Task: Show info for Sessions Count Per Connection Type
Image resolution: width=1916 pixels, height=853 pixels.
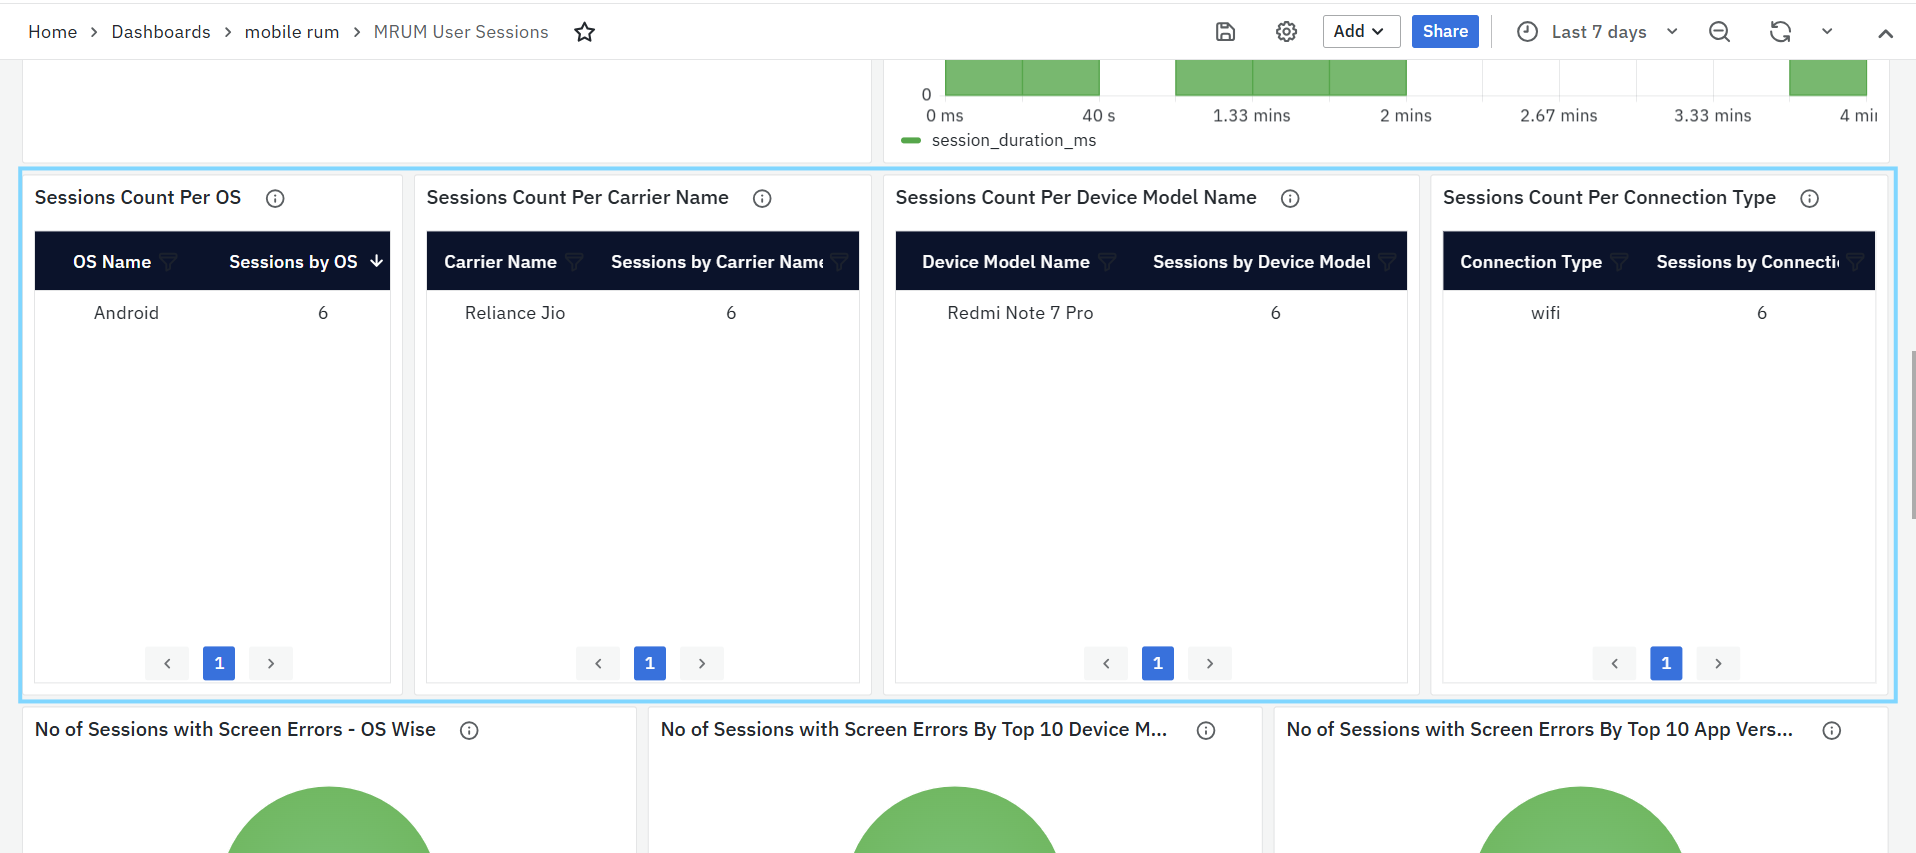Action: pyautogui.click(x=1809, y=199)
